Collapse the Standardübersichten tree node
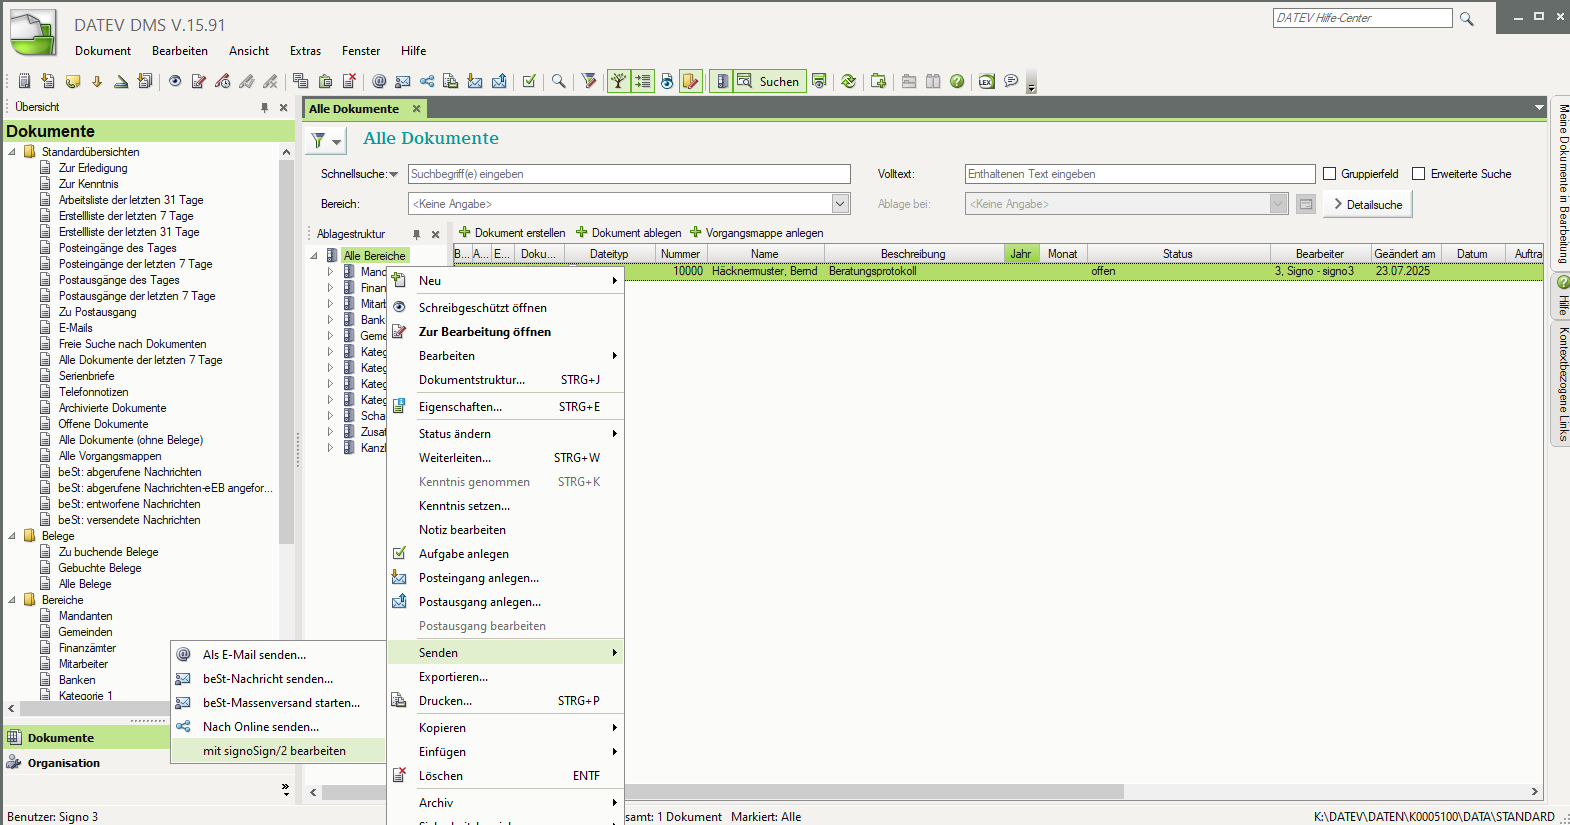Screen dimensions: 1570x825 (12, 152)
